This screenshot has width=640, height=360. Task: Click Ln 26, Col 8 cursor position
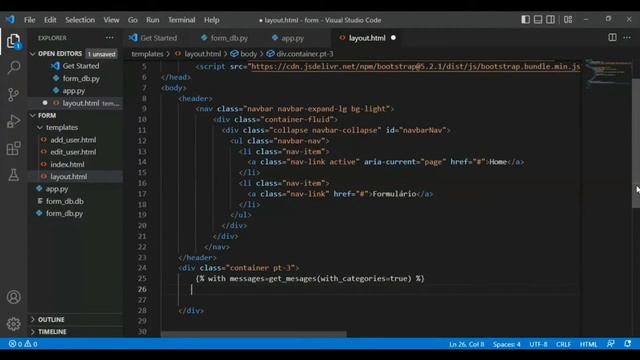tap(467, 344)
